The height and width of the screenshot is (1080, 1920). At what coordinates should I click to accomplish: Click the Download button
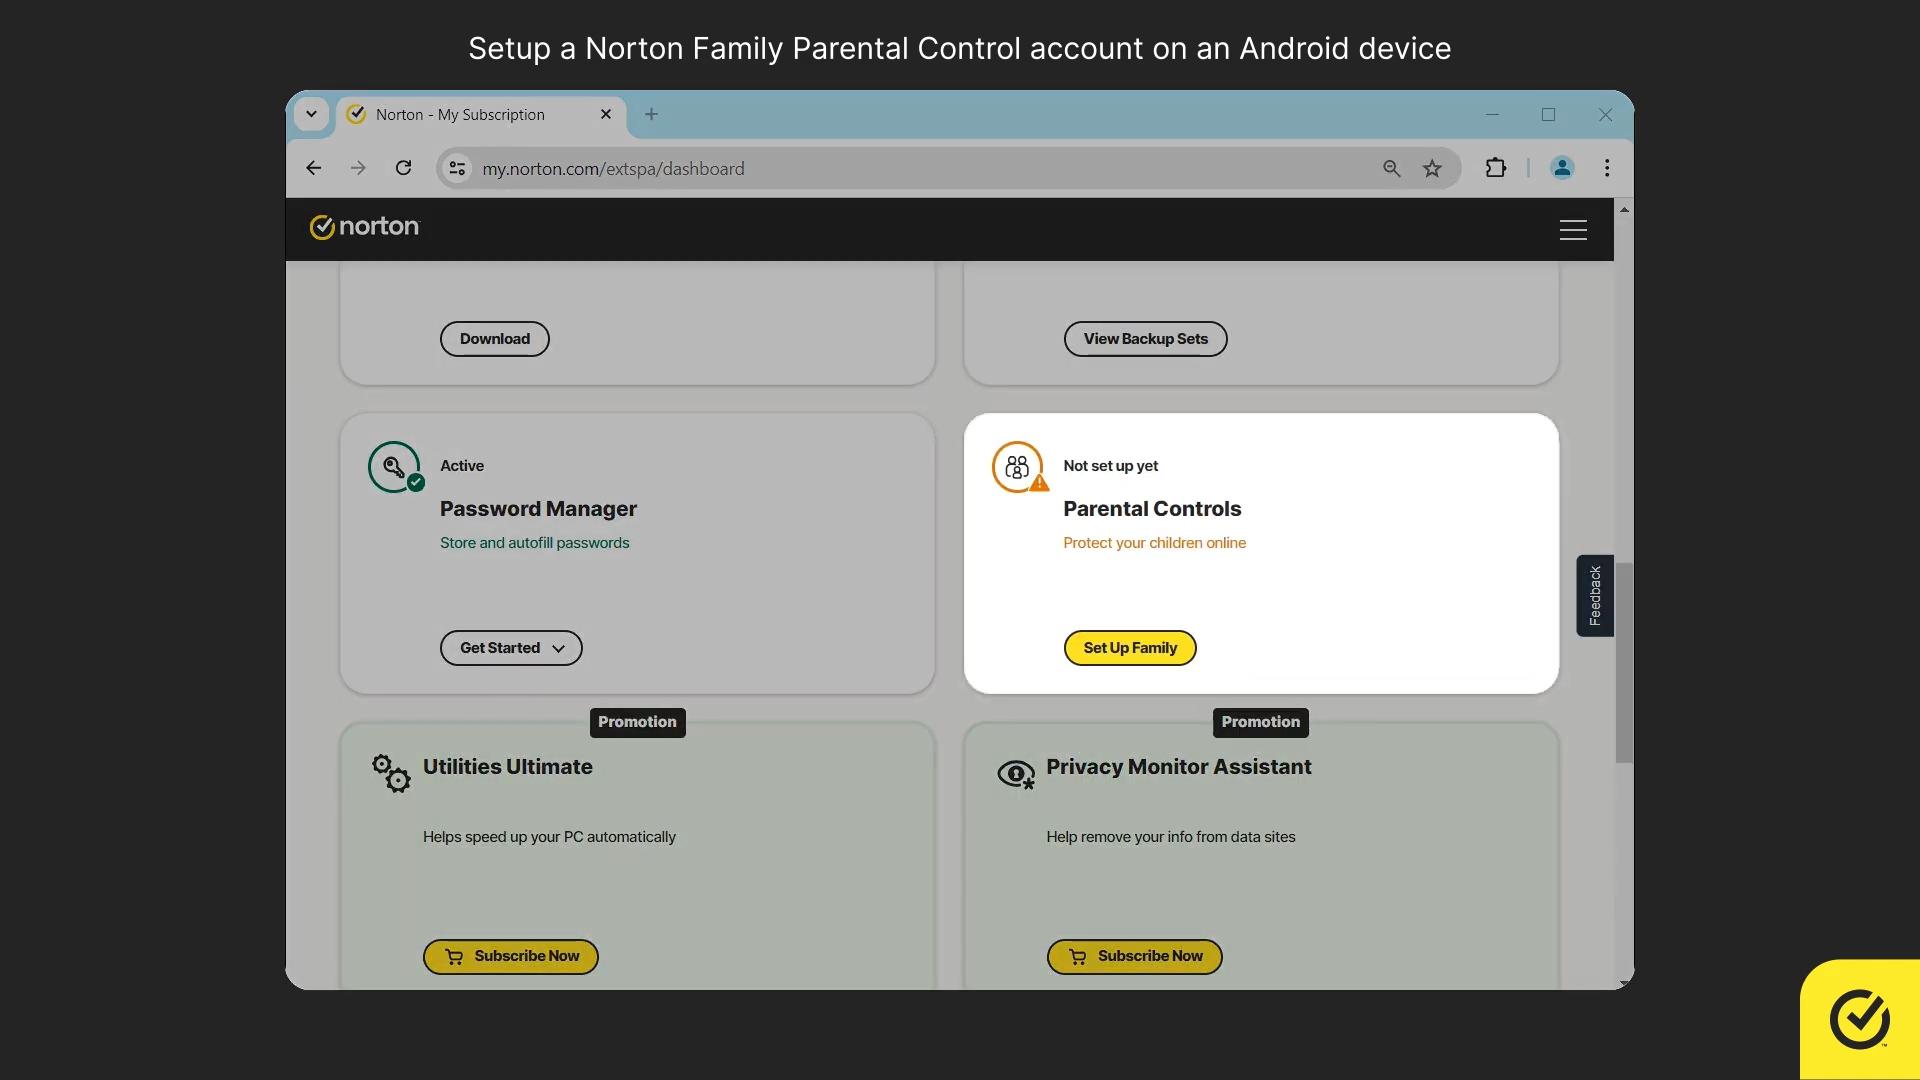495,339
